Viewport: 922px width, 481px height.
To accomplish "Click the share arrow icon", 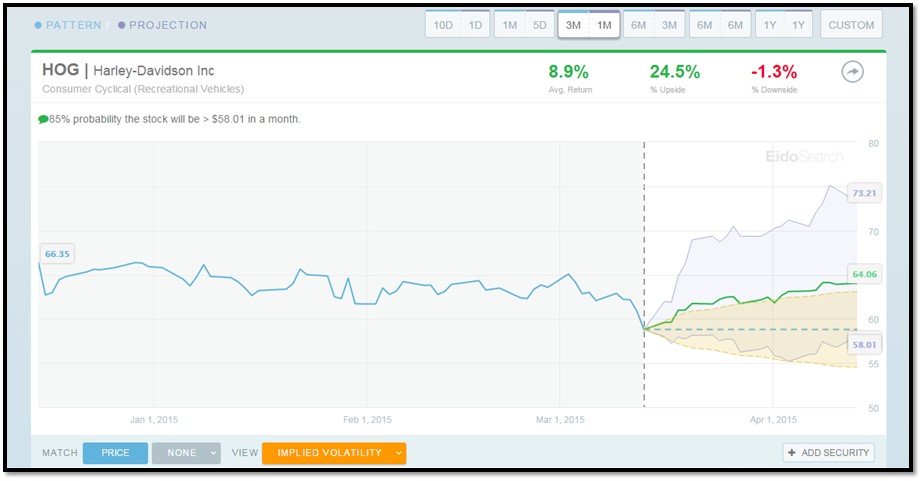I will (852, 72).
